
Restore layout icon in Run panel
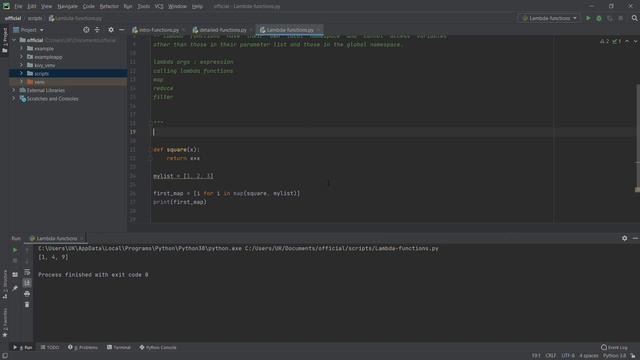click(x=15, y=275)
